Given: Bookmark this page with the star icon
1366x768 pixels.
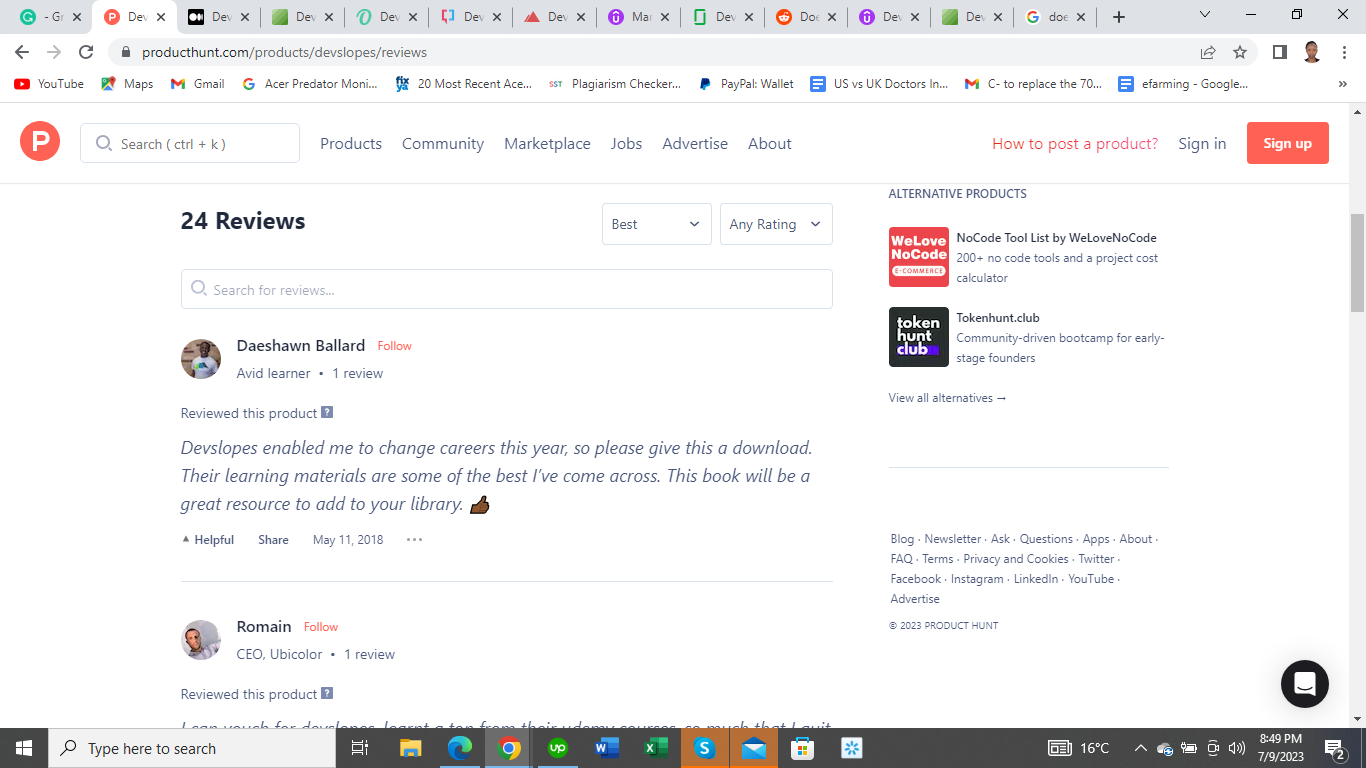Looking at the screenshot, I should 1240,52.
